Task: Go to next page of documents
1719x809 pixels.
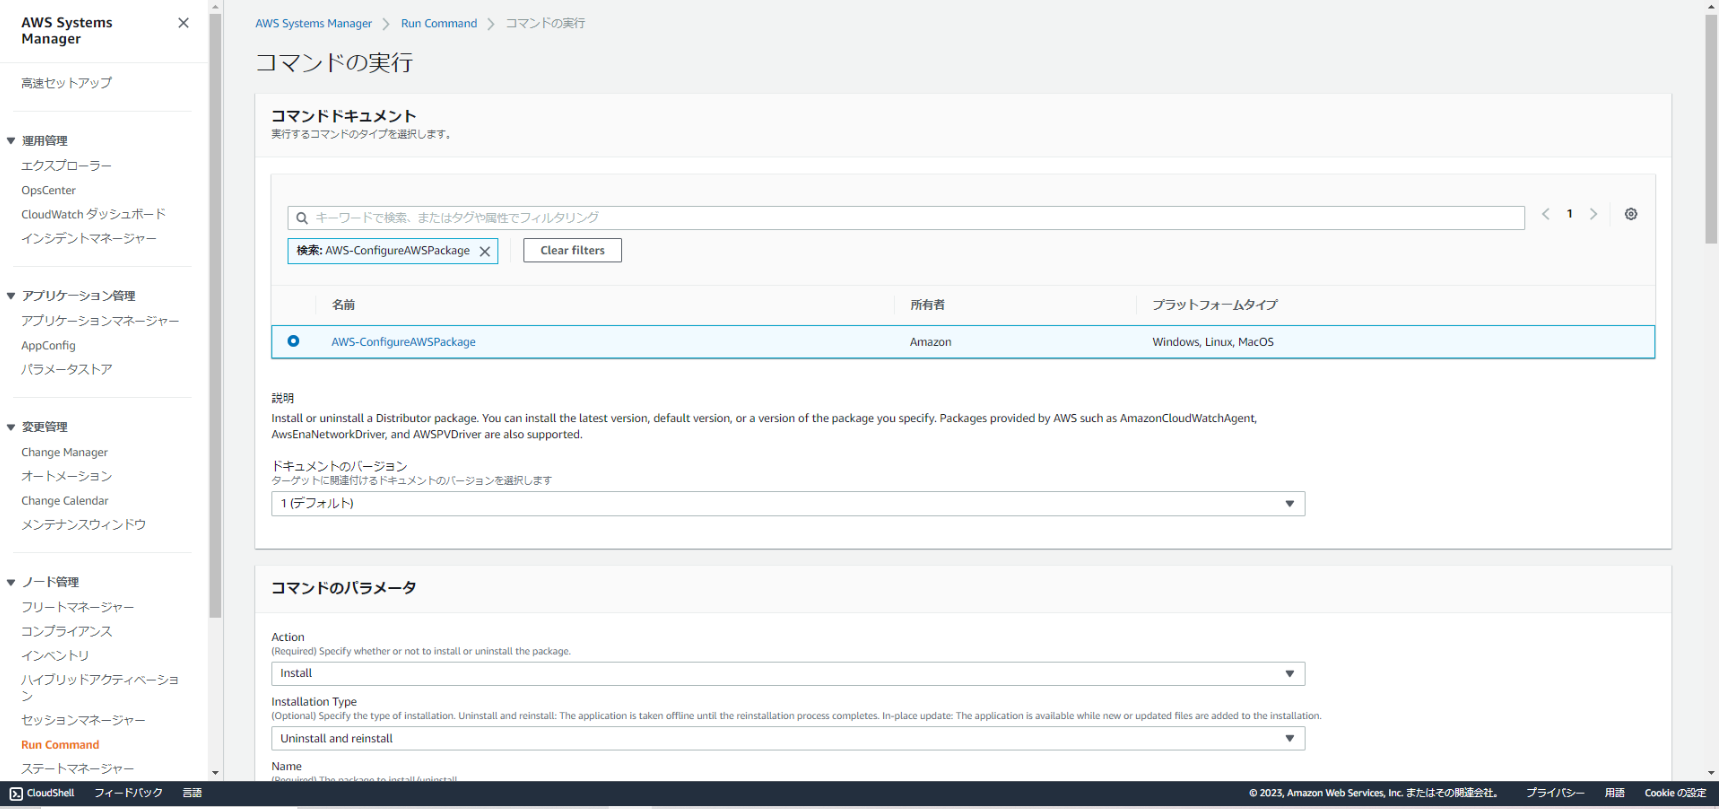Action: (1594, 214)
